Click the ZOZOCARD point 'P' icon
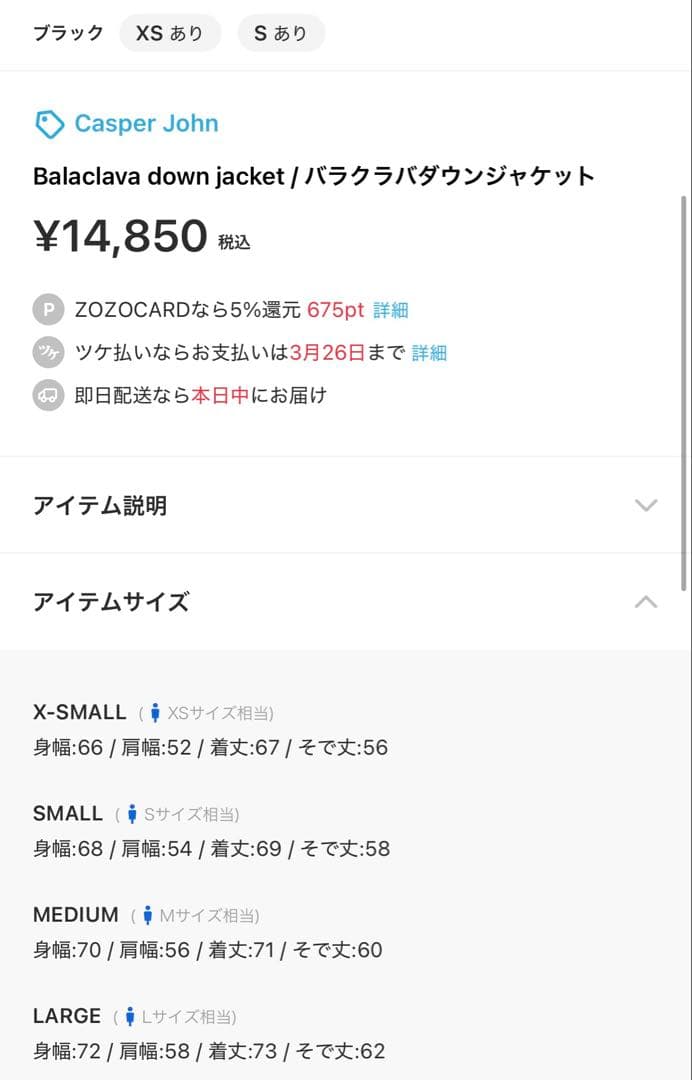692x1080 pixels. coord(47,309)
